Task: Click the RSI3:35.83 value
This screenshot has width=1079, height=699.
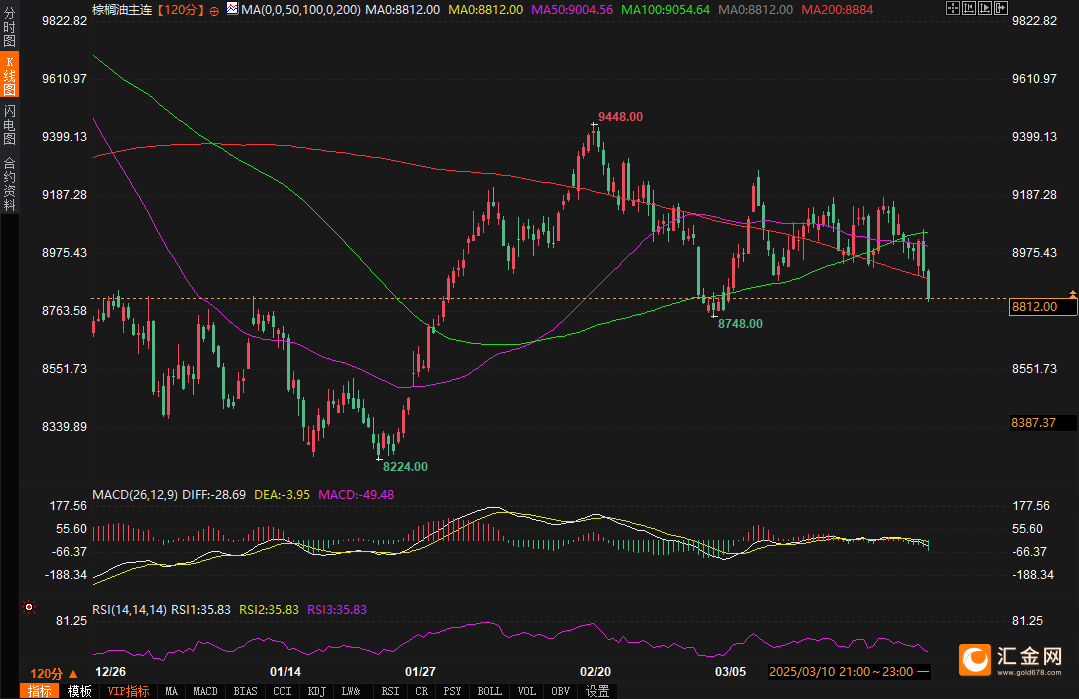Action: click(x=337, y=610)
